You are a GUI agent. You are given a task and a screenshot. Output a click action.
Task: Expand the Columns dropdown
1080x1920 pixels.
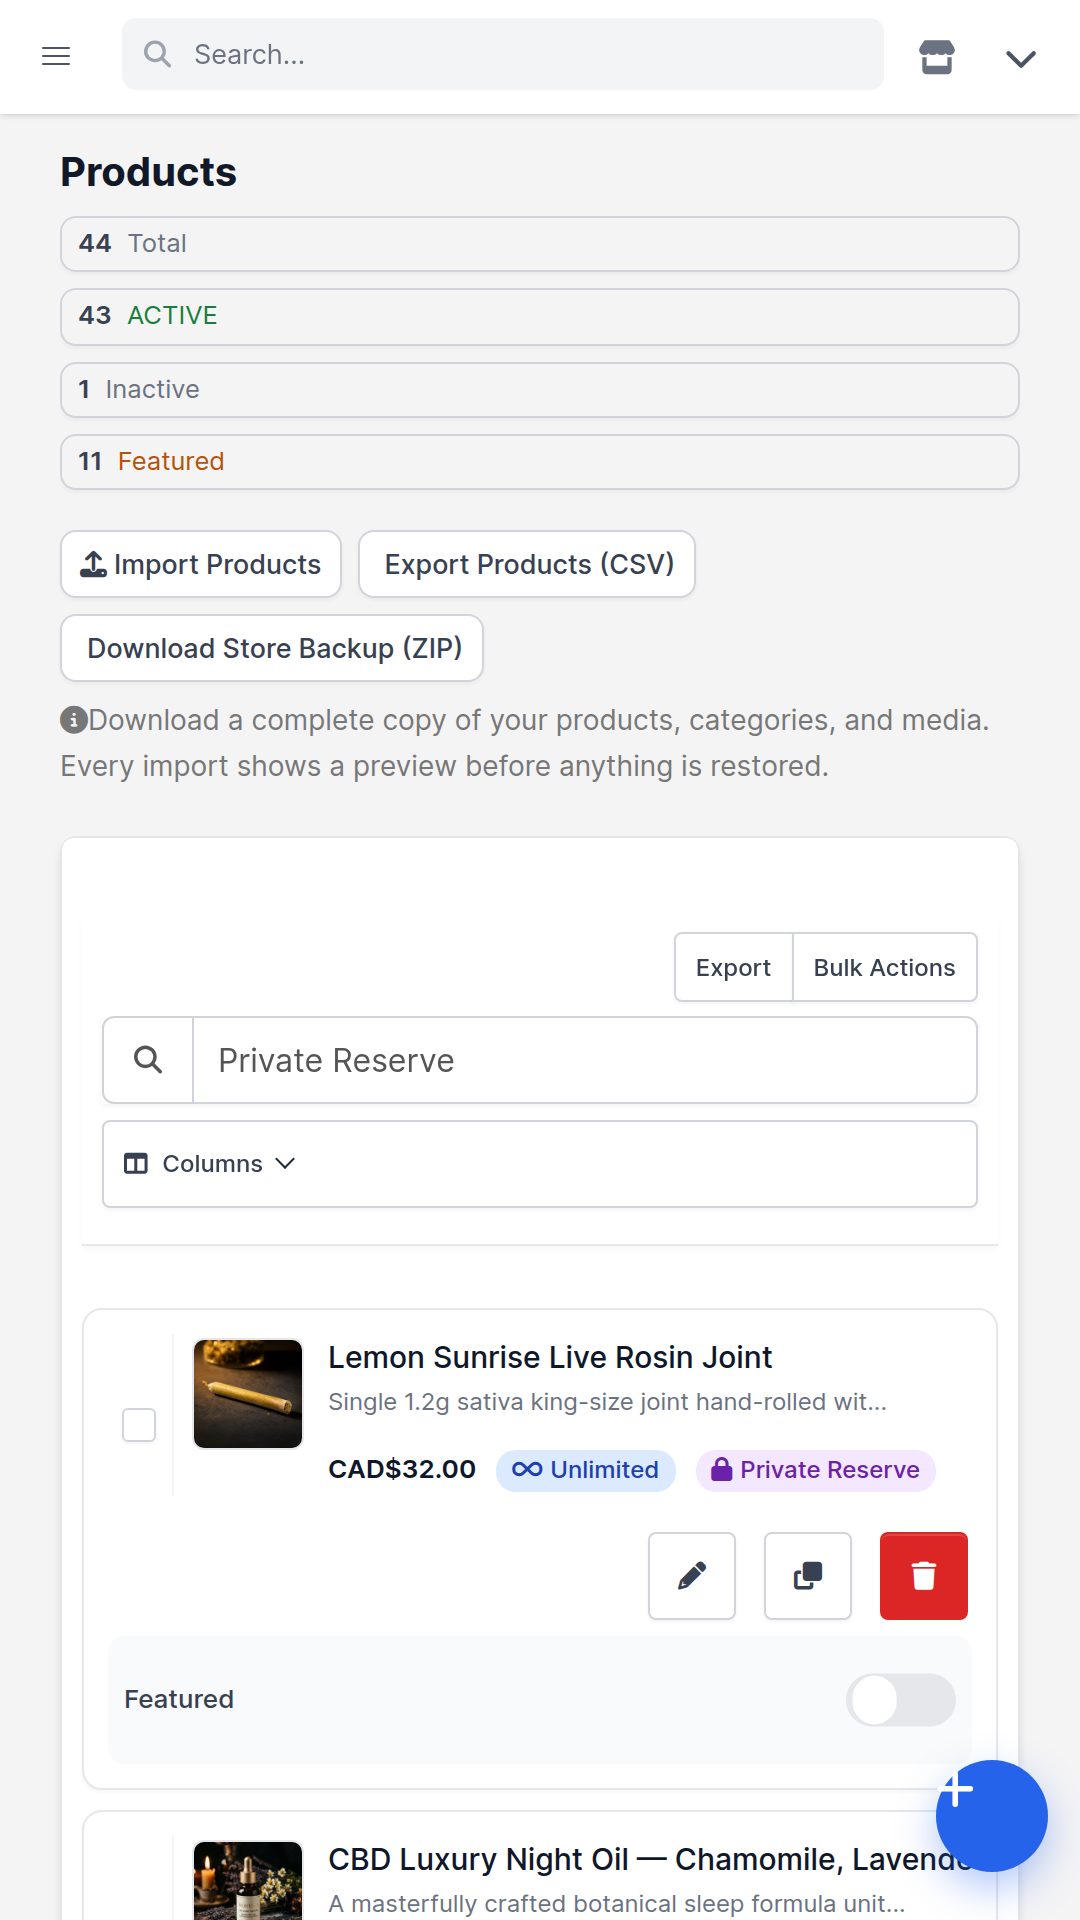540,1164
